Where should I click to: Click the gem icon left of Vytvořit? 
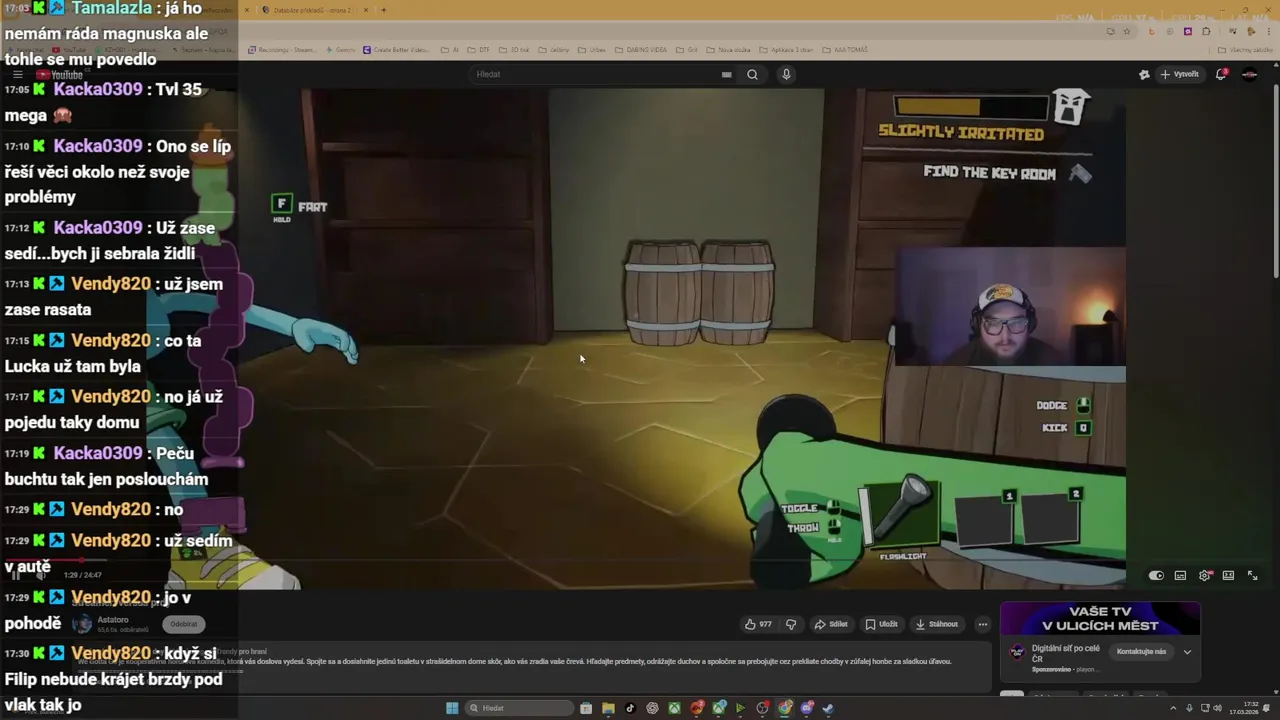tap(1144, 74)
